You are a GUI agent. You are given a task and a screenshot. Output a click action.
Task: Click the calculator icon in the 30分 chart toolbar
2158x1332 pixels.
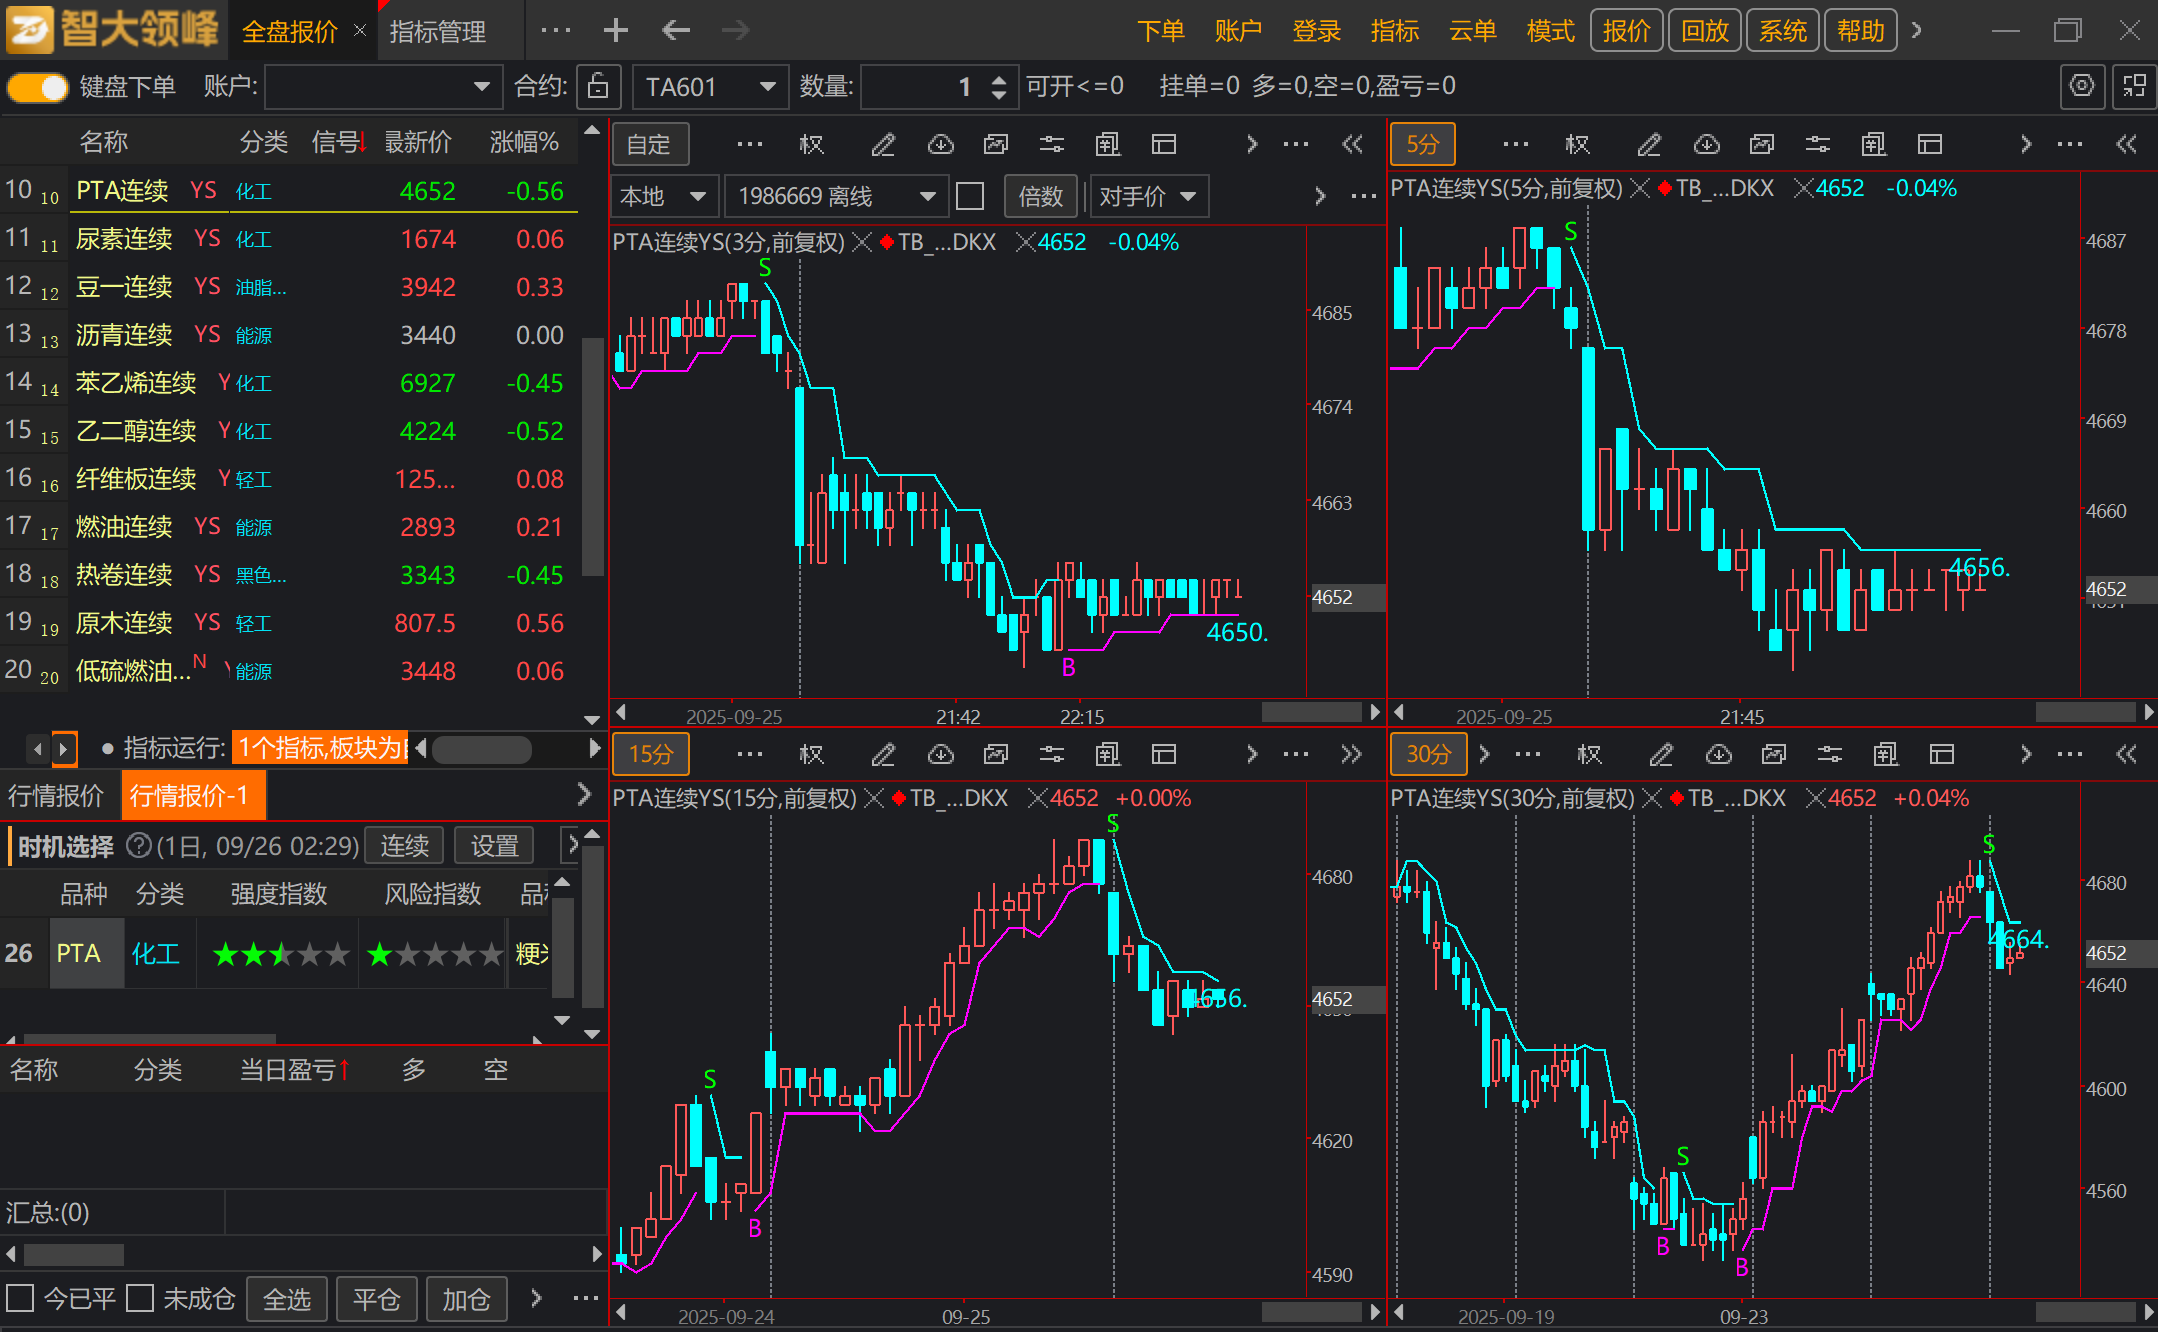[1885, 755]
